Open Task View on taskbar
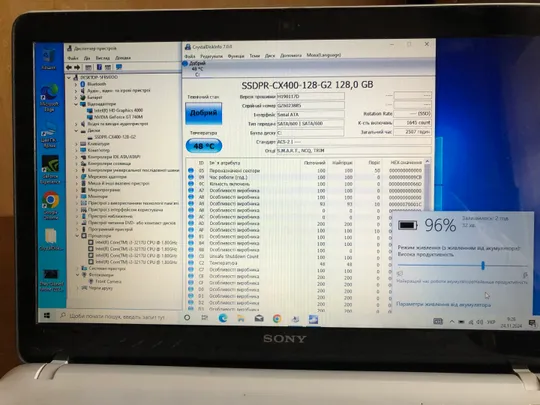The height and width of the screenshot is (405, 540). [205, 318]
